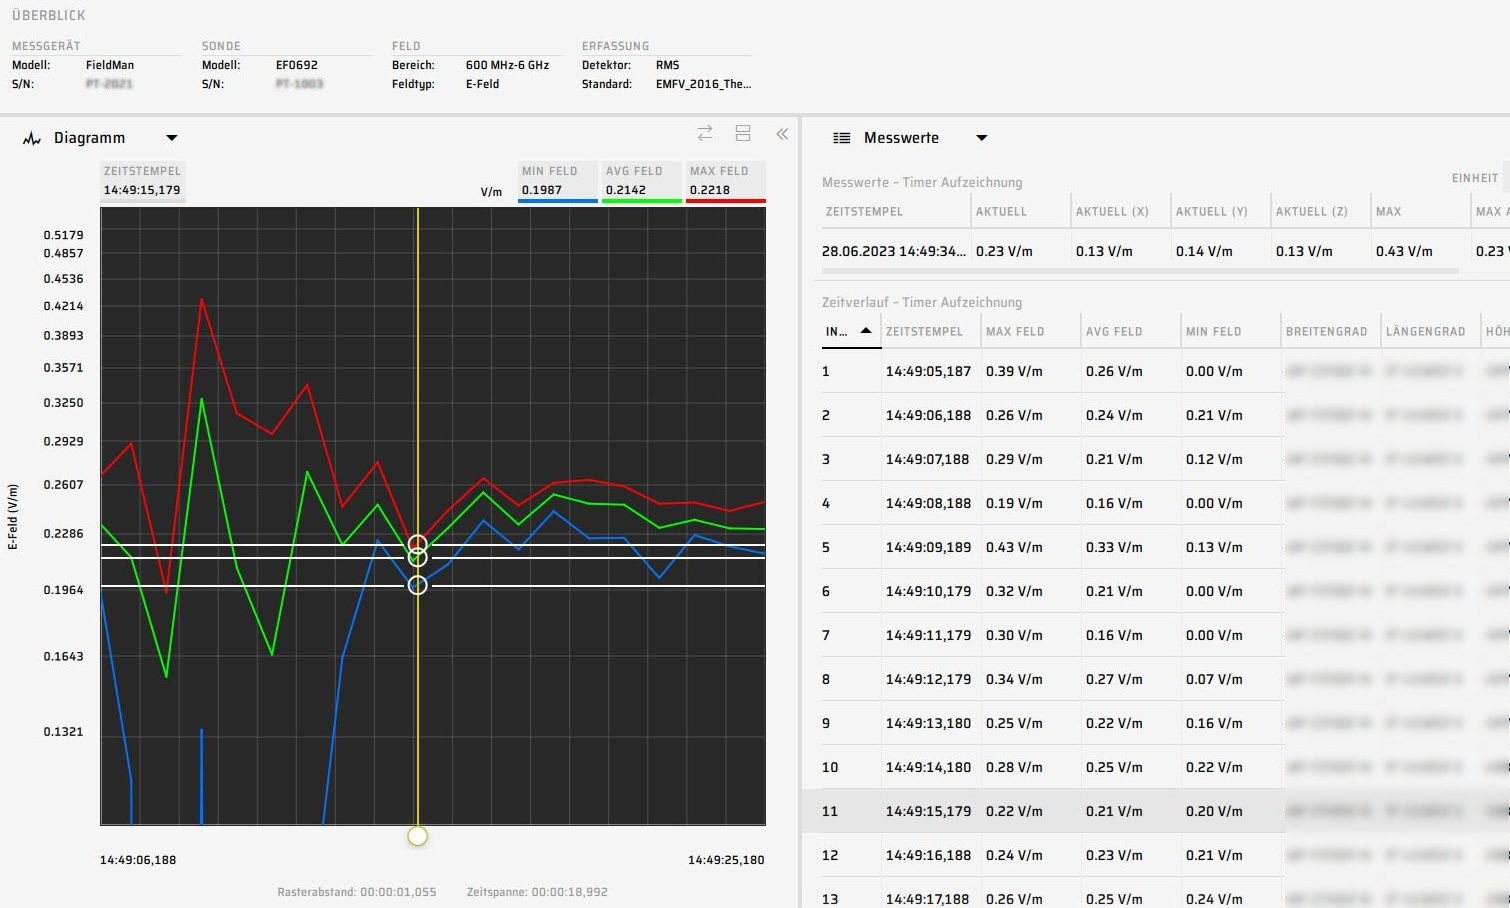
Task: Click the BREITENGRAD column header
Action: click(1326, 331)
